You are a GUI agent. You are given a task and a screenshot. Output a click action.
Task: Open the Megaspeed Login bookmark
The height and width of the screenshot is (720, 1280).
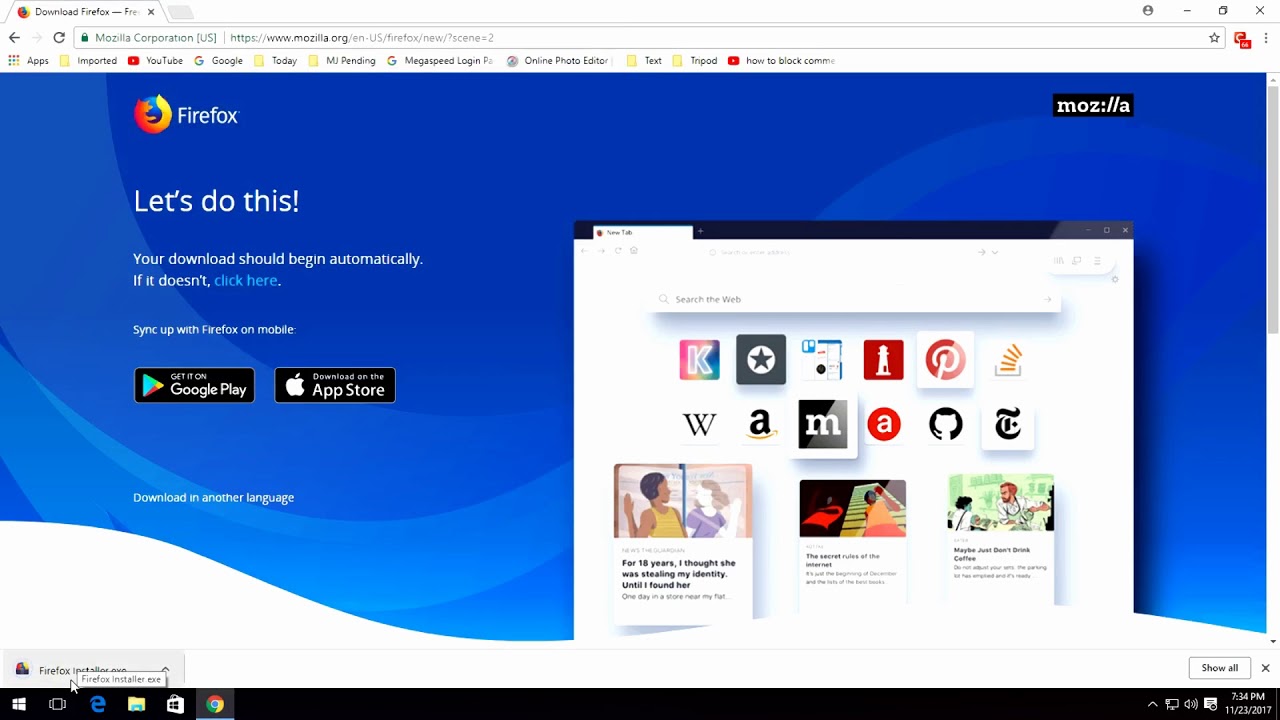pyautogui.click(x=440, y=61)
